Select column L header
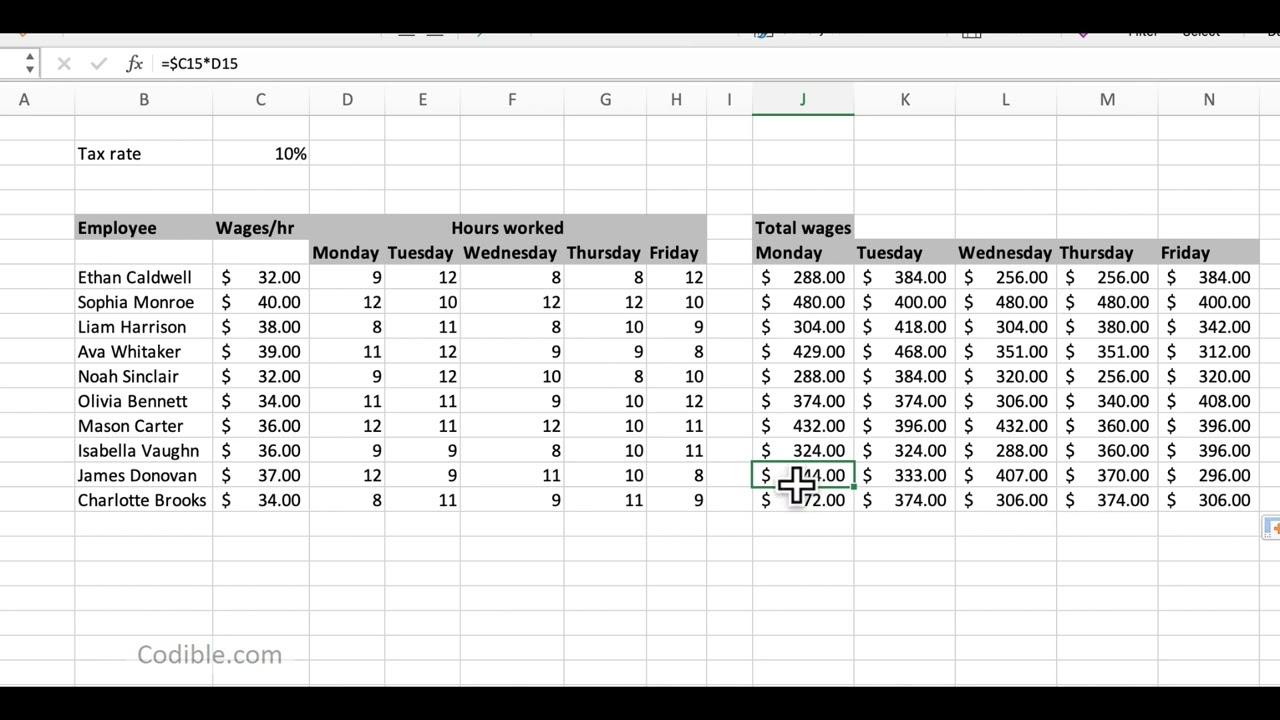This screenshot has height=720, width=1280. pos(1006,100)
